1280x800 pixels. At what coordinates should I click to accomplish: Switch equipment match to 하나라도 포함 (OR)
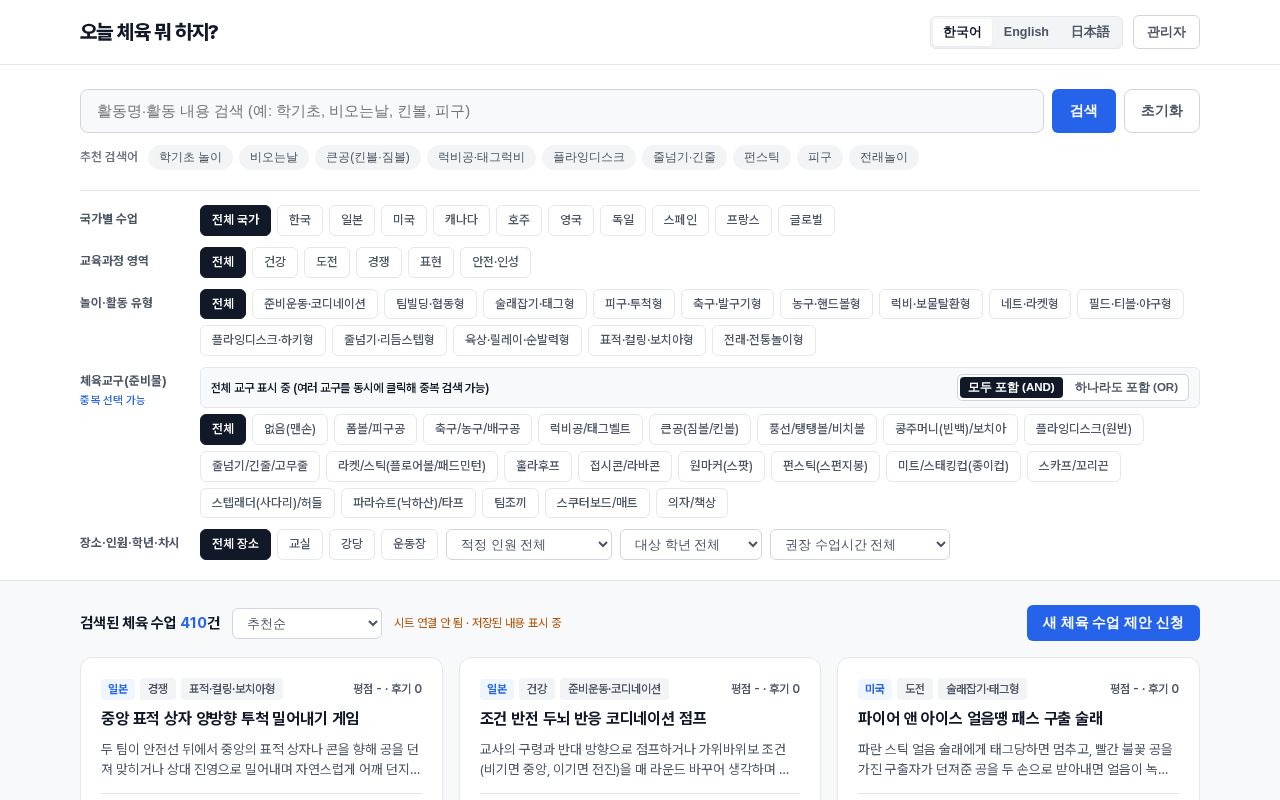(x=1126, y=387)
